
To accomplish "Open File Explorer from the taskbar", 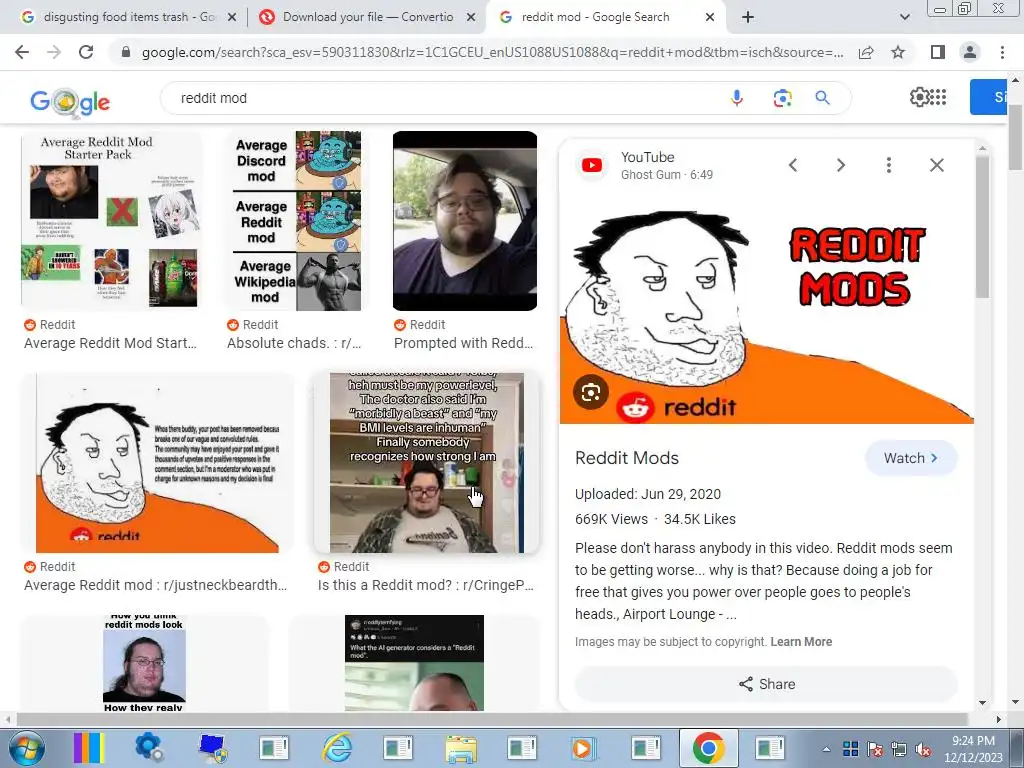I will click(461, 748).
